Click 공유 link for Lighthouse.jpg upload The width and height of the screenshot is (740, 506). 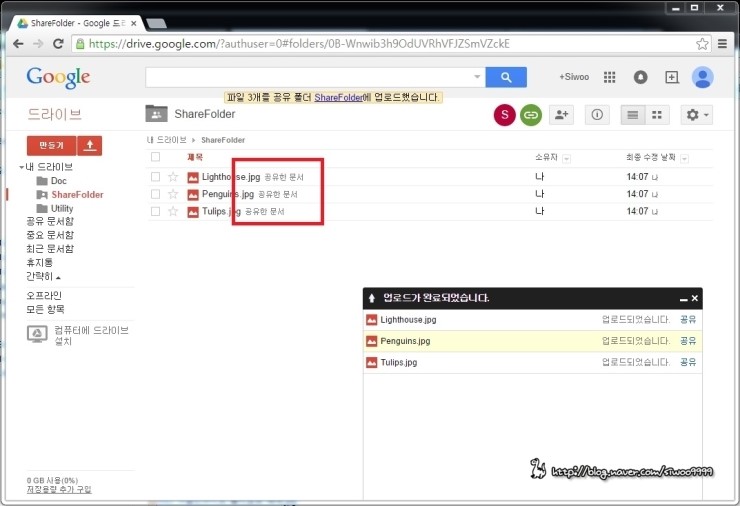point(688,320)
